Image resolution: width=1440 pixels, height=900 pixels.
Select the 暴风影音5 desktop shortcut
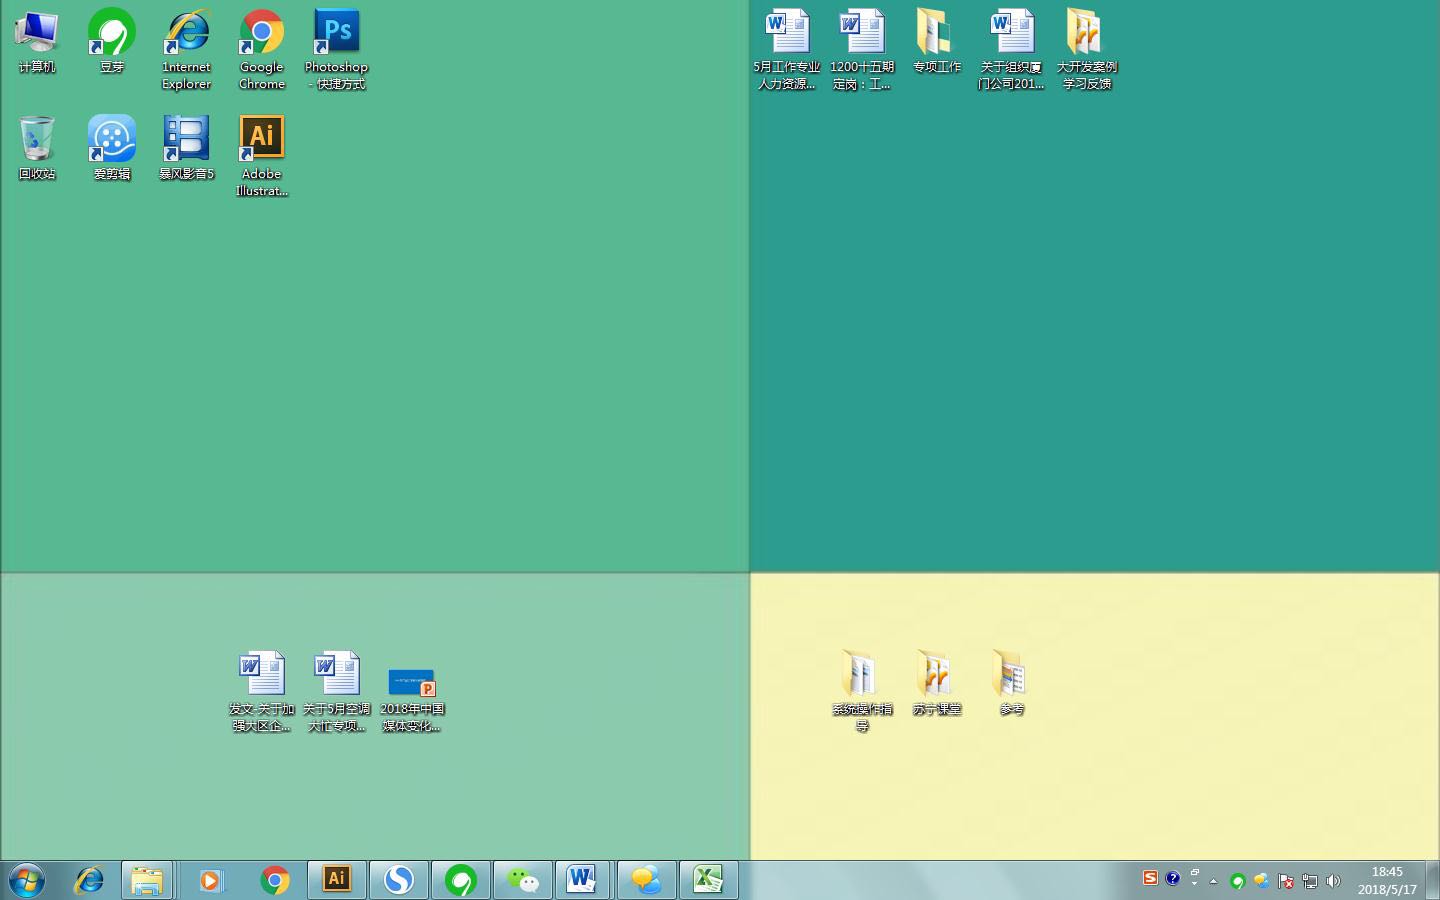186,139
